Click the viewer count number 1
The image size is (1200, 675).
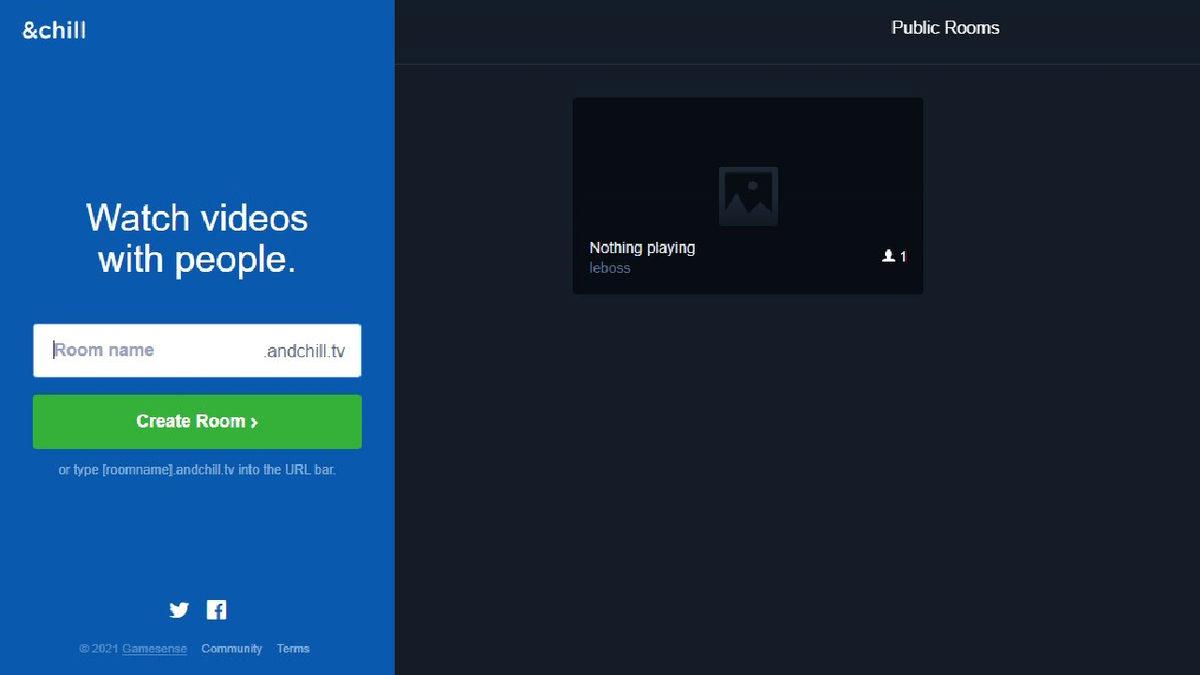coord(903,257)
